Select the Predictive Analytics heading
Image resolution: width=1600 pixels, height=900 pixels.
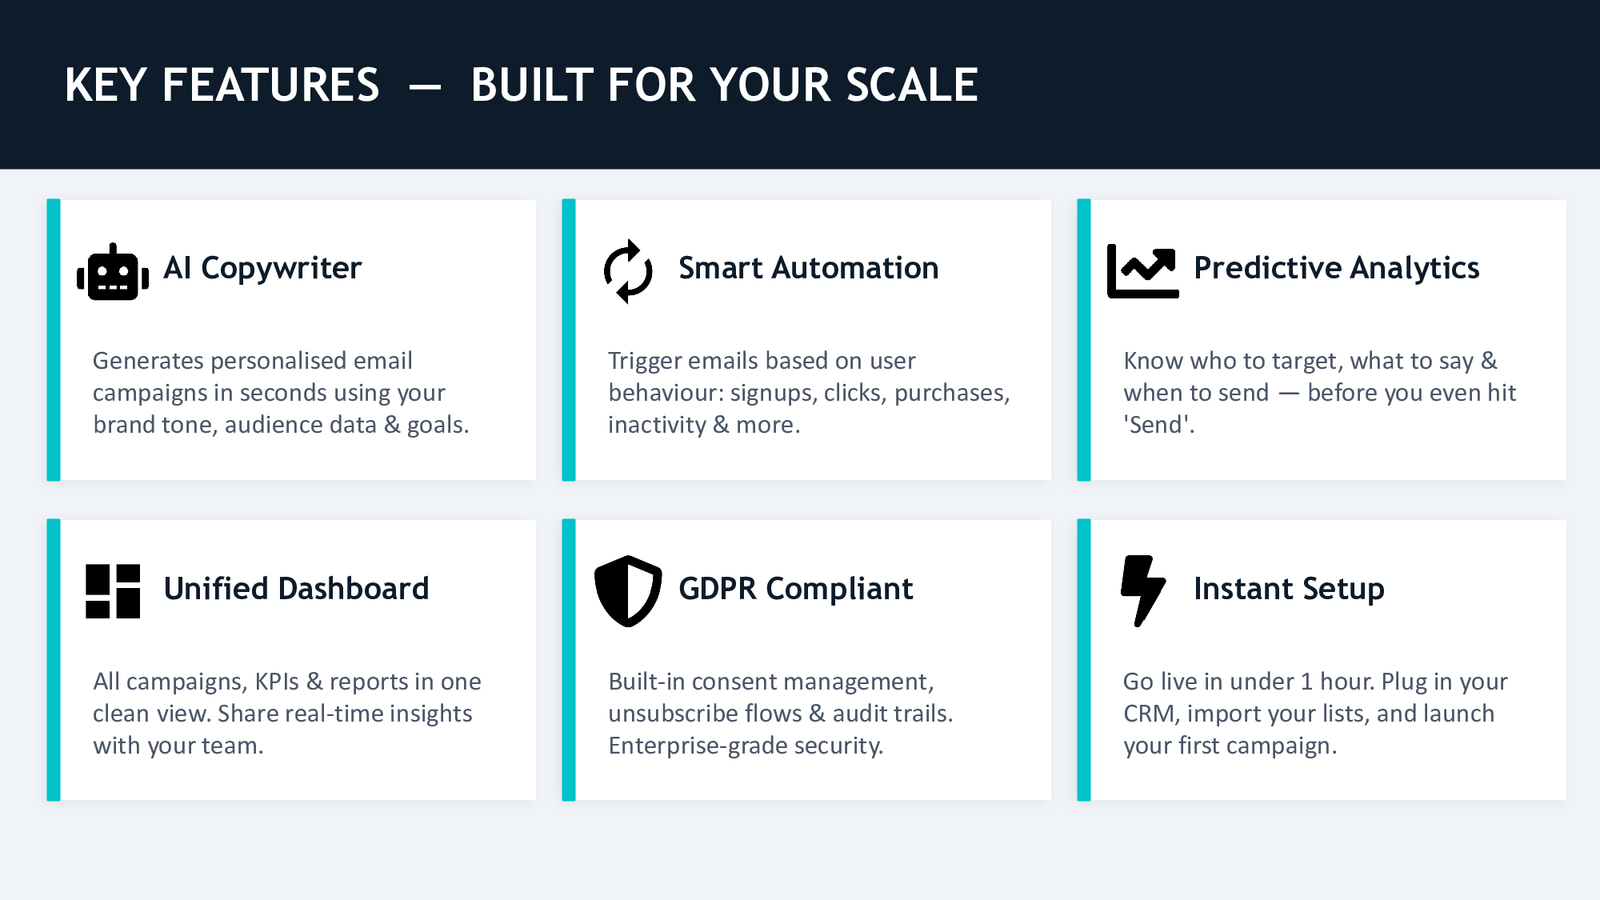point(1336,268)
